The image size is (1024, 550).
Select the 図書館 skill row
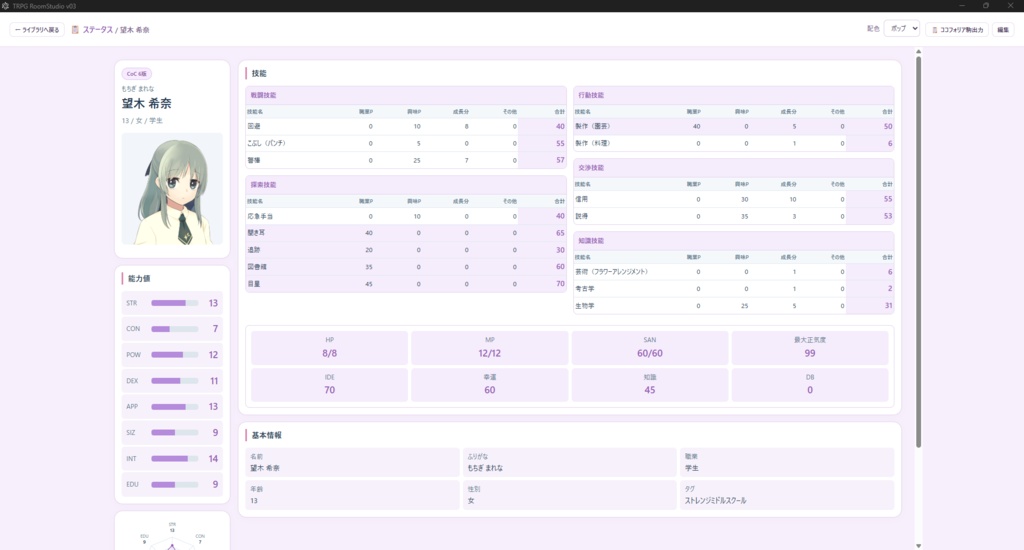point(406,267)
